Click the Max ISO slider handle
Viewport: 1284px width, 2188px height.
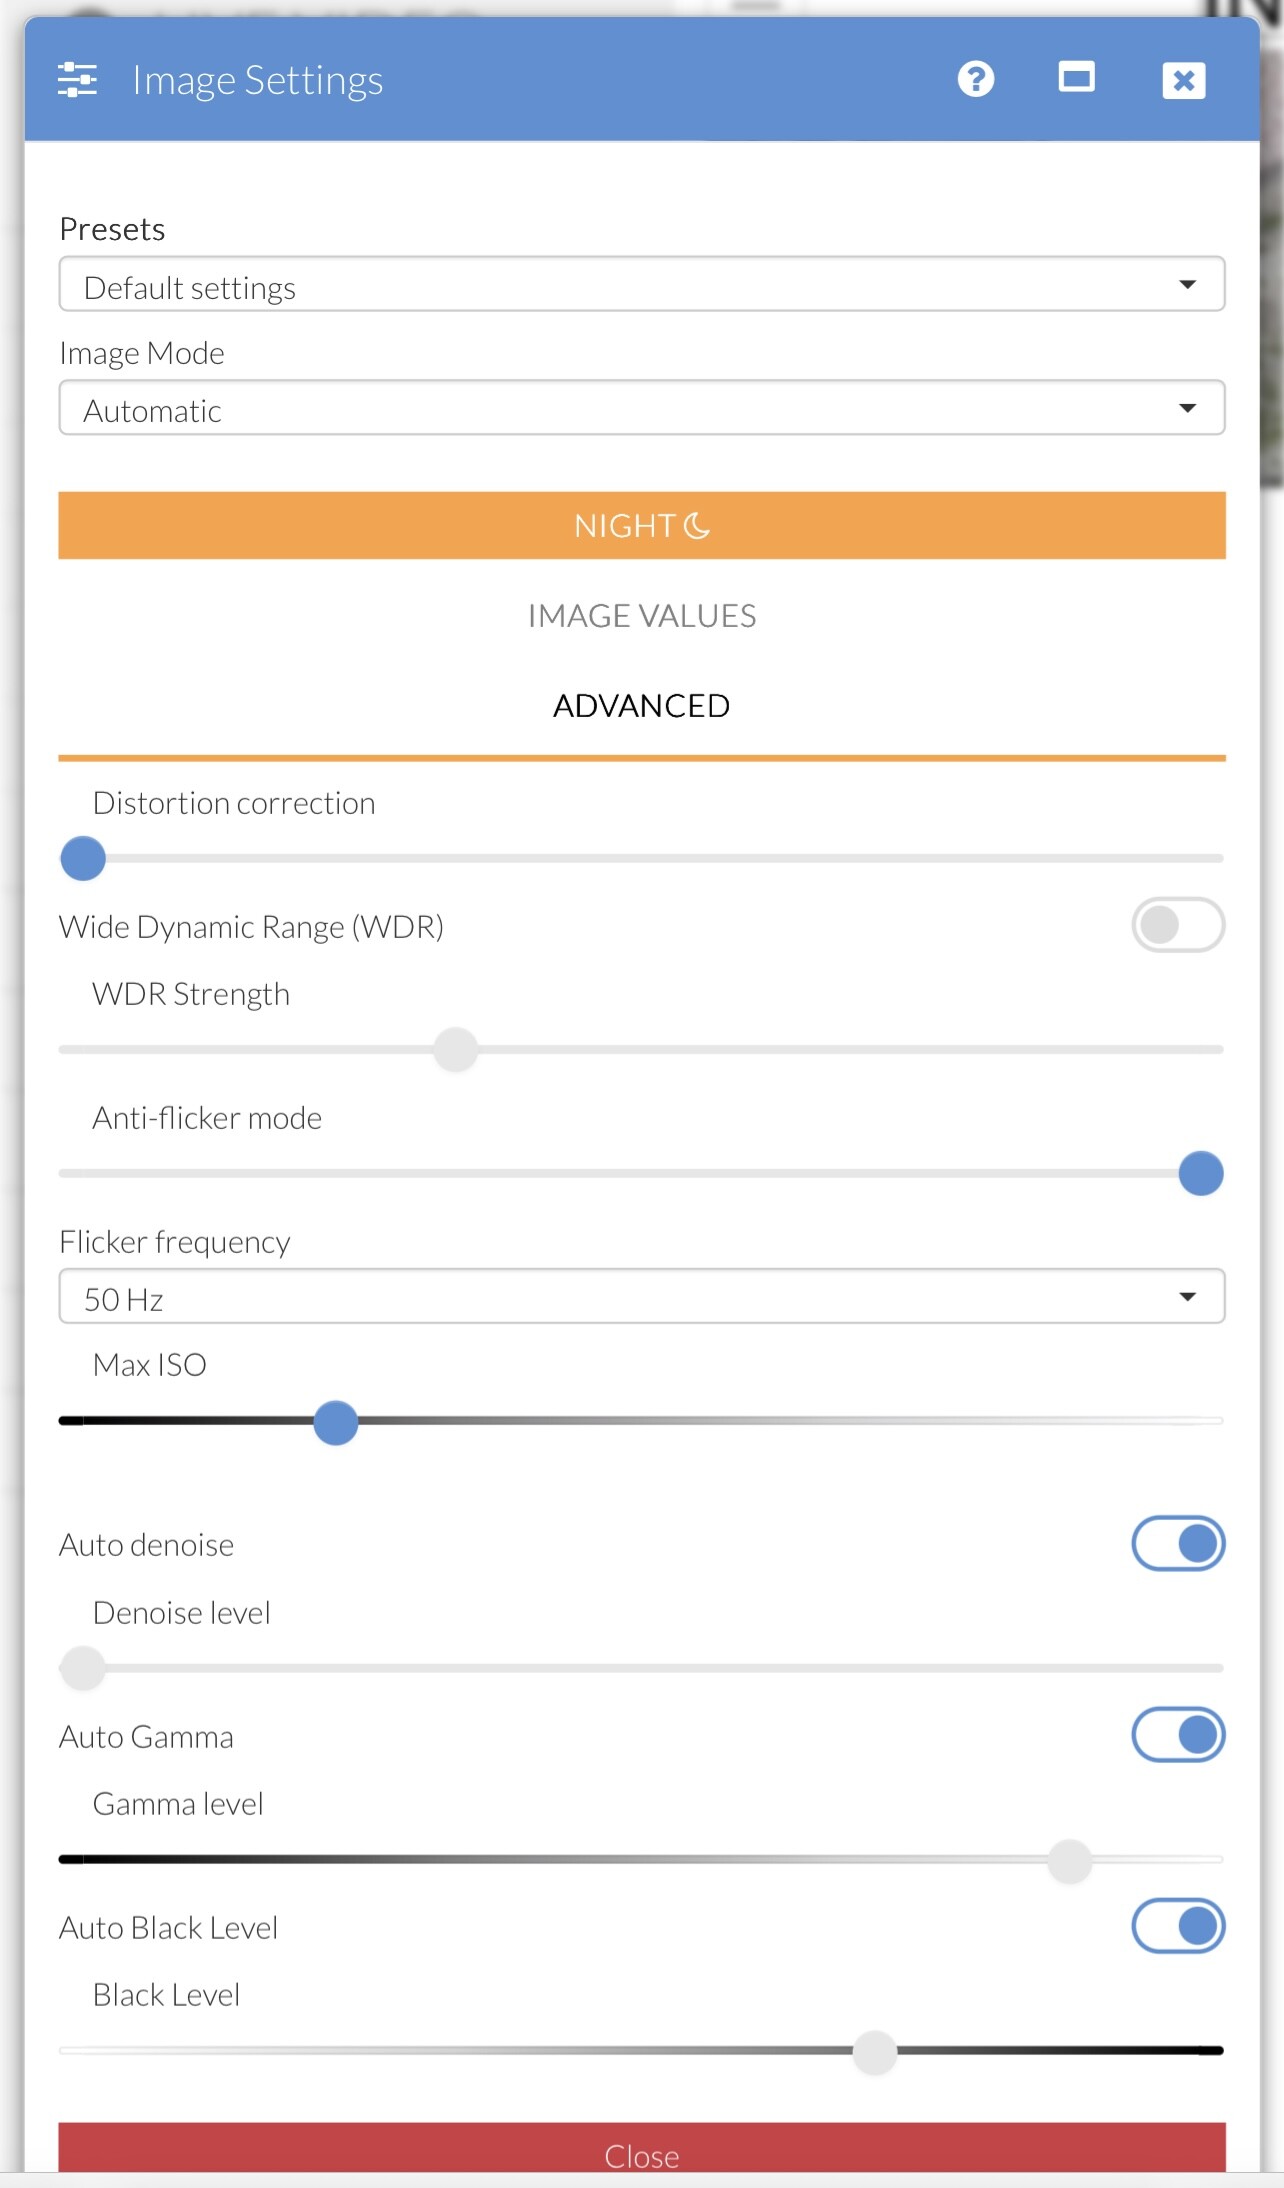tap(336, 1422)
